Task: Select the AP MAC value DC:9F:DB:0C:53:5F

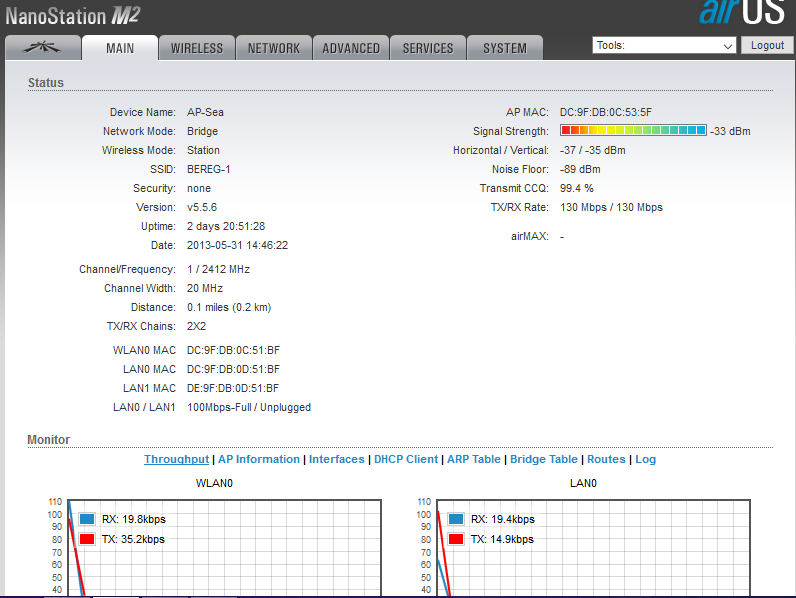Action: pyautogui.click(x=606, y=112)
